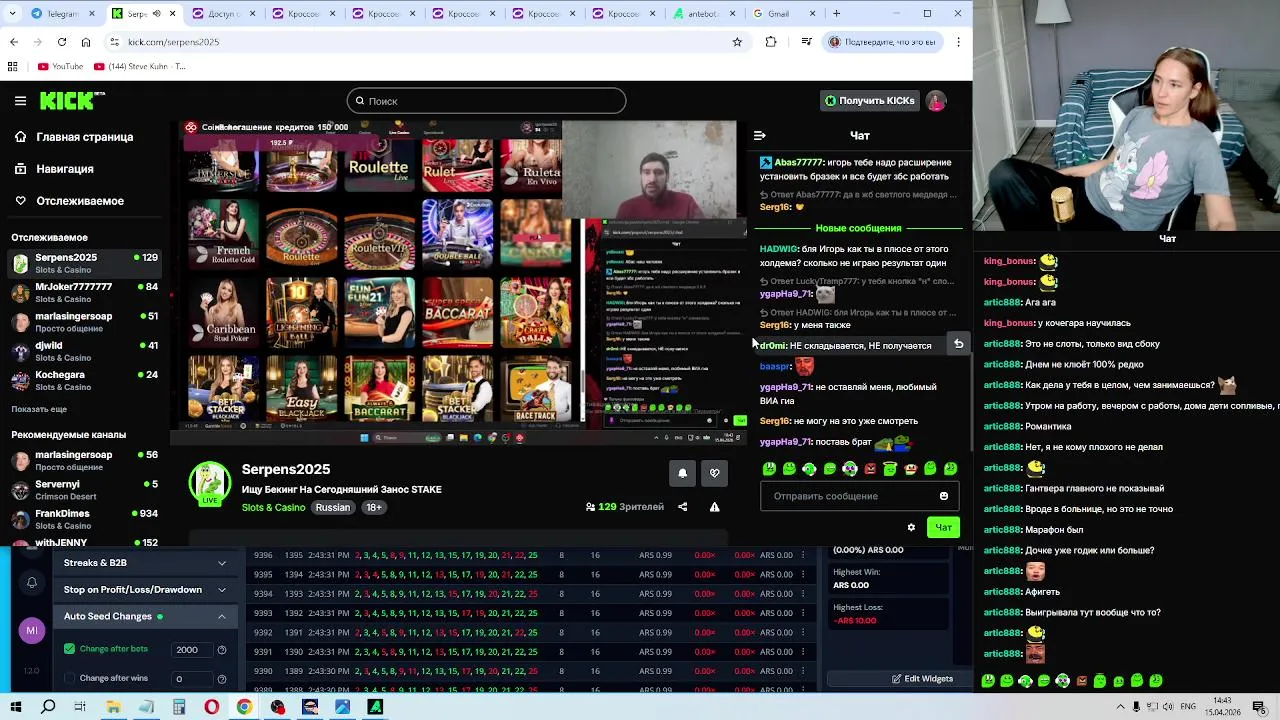Switch to the Доступ browser tab
Image resolution: width=1280 pixels, height=720 pixels.
(223, 14)
